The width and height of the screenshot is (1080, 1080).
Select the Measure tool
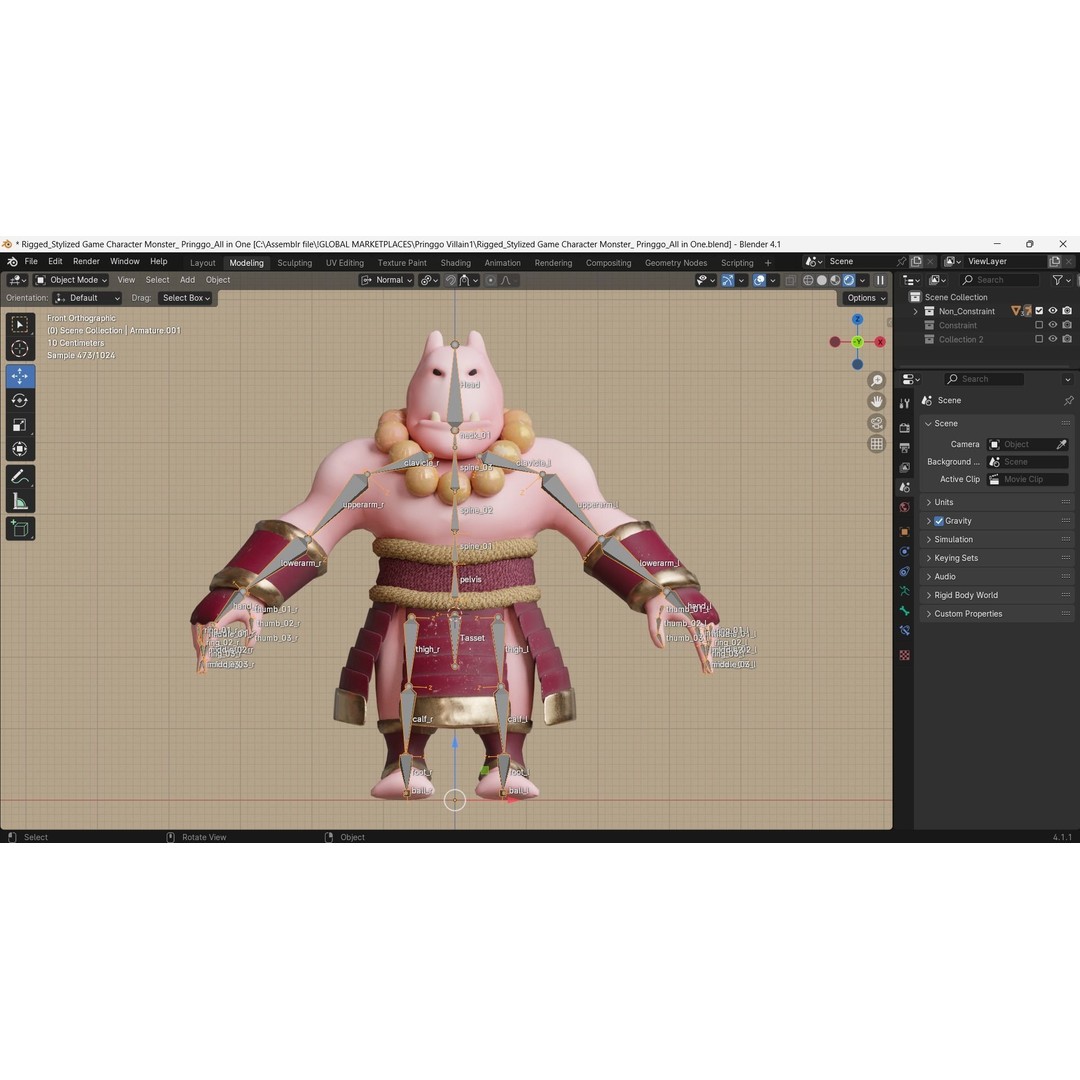click(x=20, y=501)
